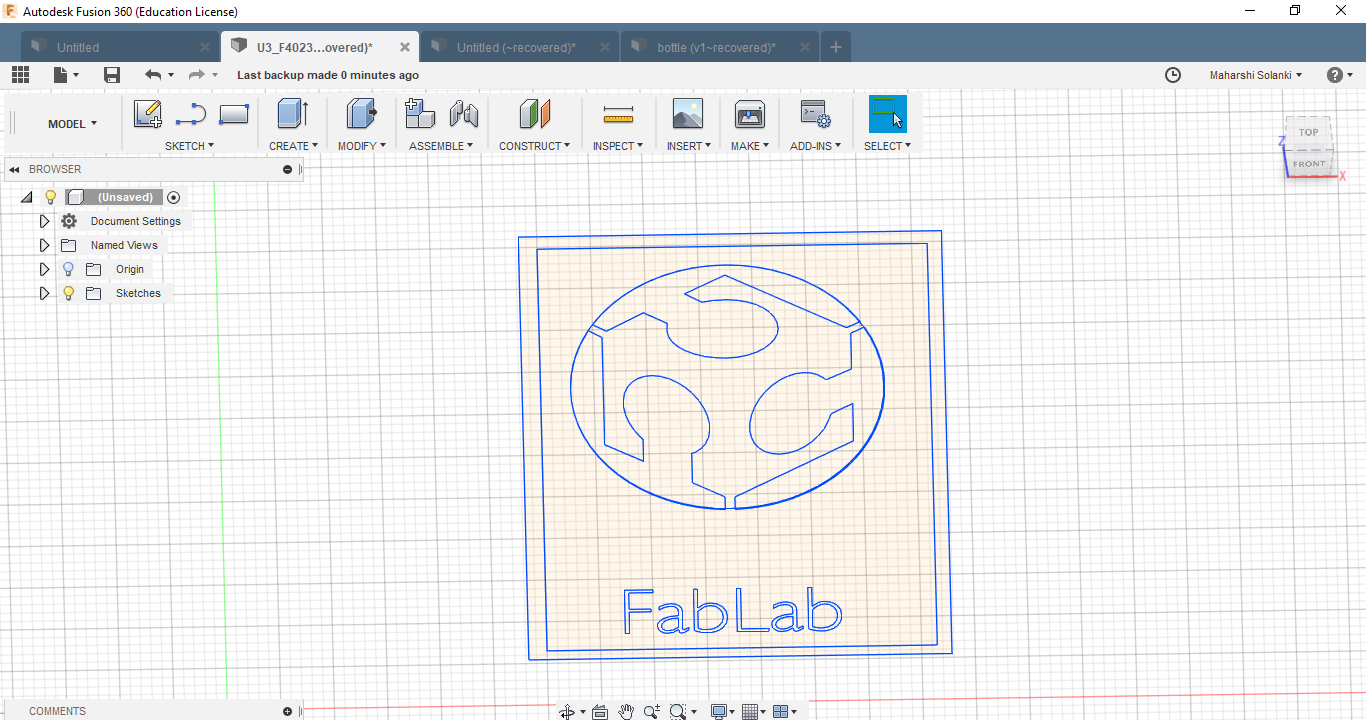Add a new design tab
This screenshot has height=720, width=1366.
[x=836, y=47]
